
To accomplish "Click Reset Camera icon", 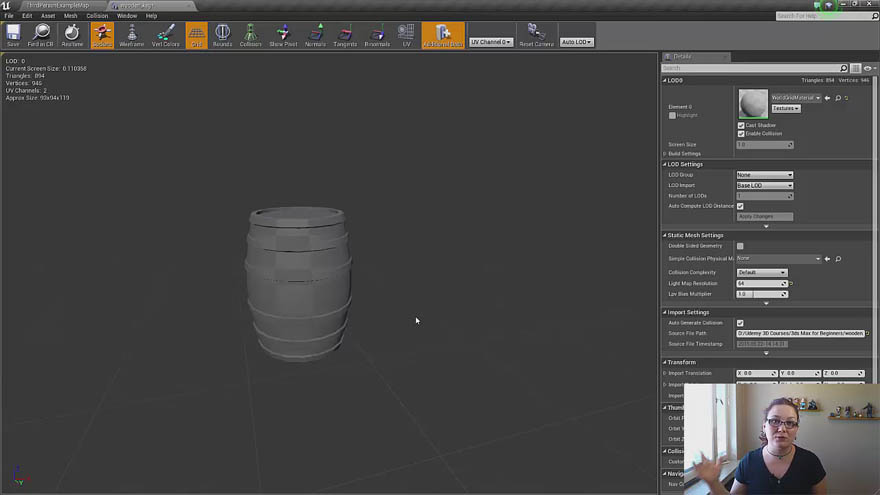I will pos(537,35).
